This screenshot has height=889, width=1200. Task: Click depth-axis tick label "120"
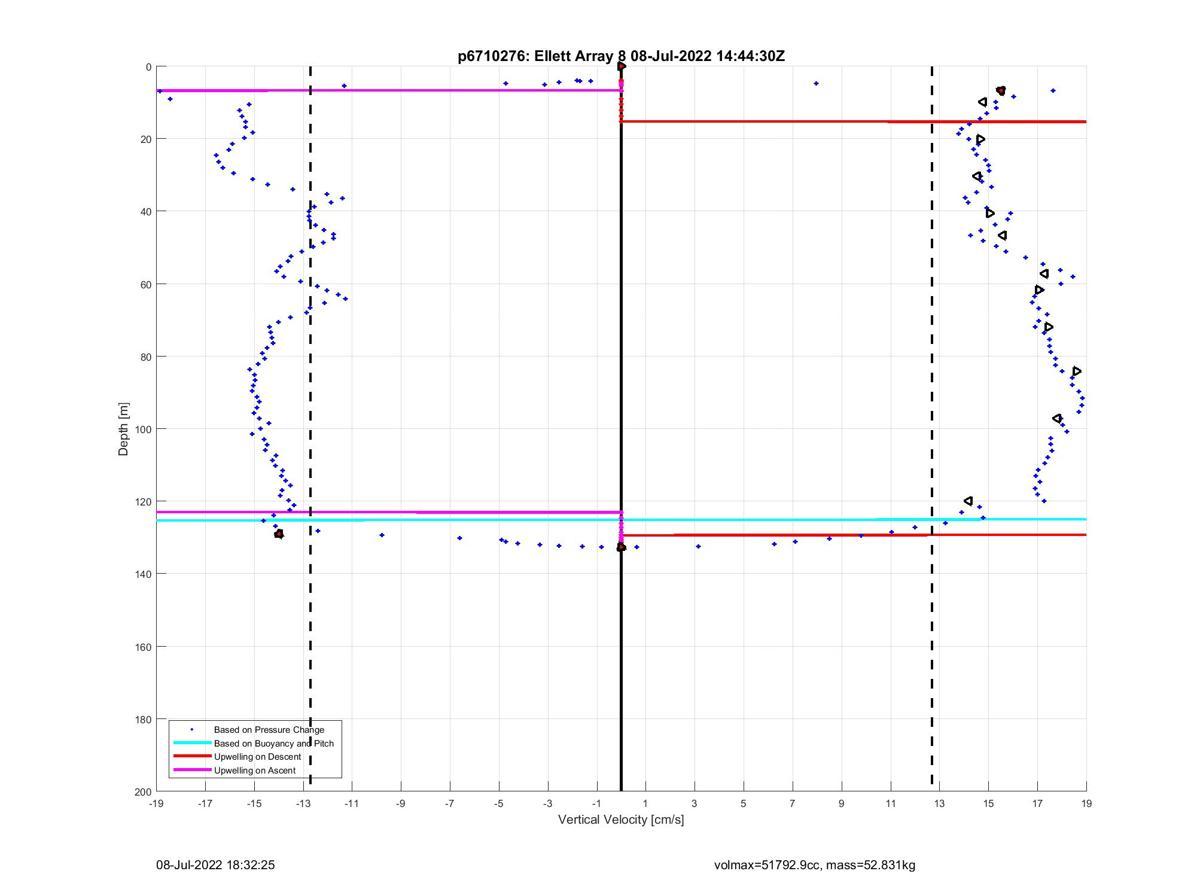tap(144, 501)
